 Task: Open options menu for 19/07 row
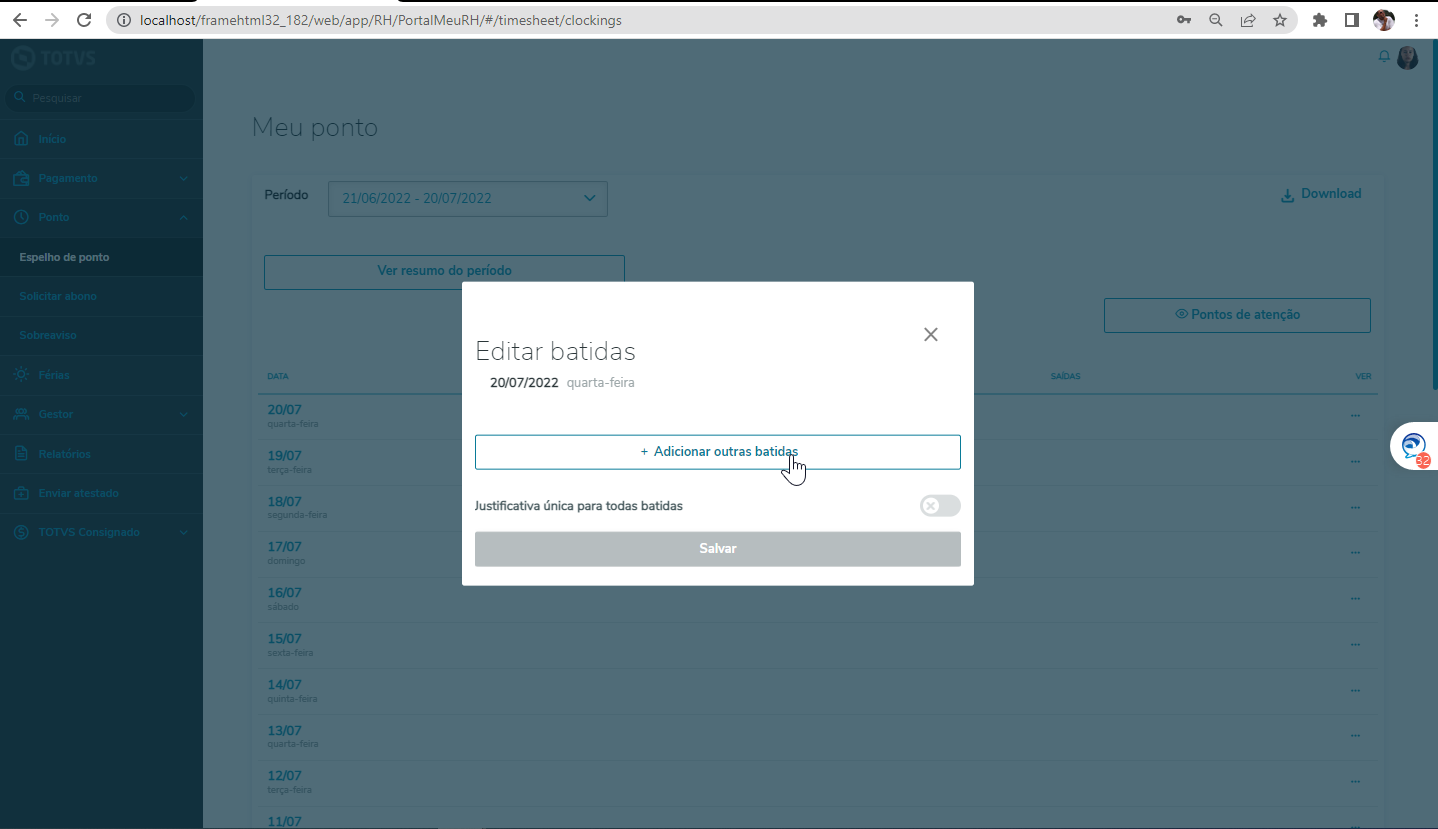click(x=1355, y=461)
